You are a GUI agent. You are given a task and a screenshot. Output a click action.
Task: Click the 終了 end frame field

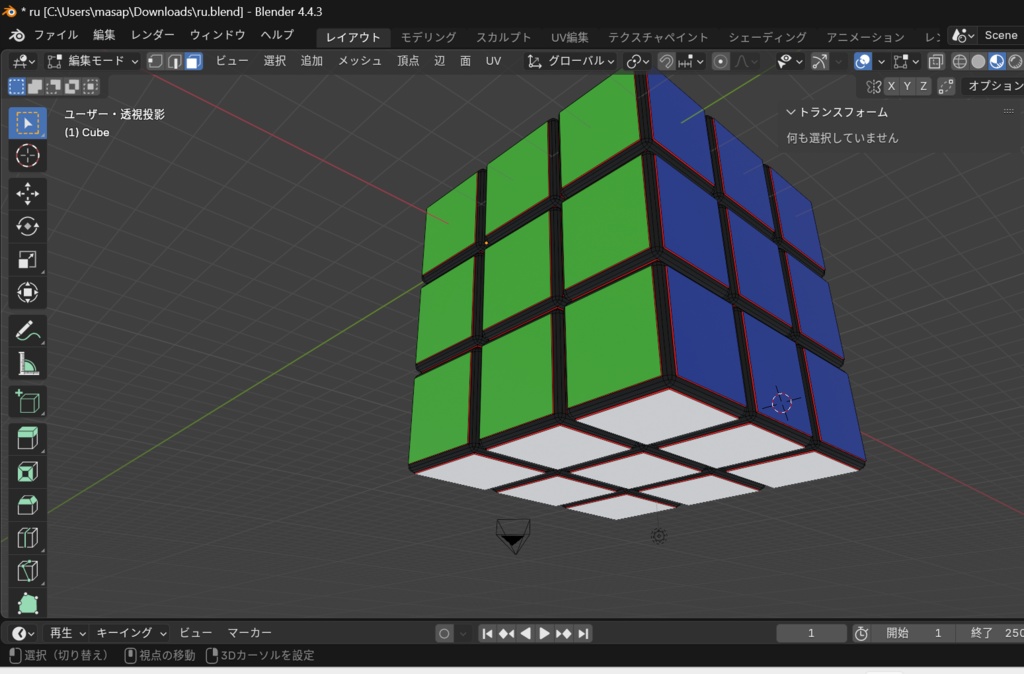[x=989, y=634]
